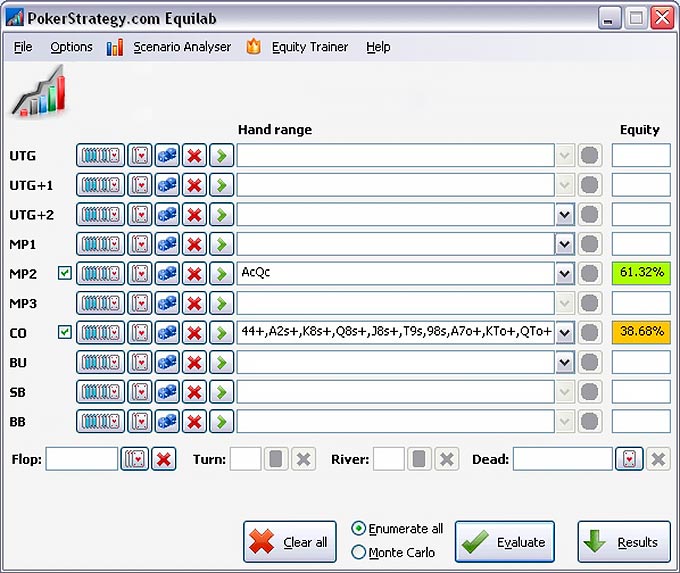The height and width of the screenshot is (573, 680).
Task: Uncheck the CO player checkbox
Action: pos(65,332)
